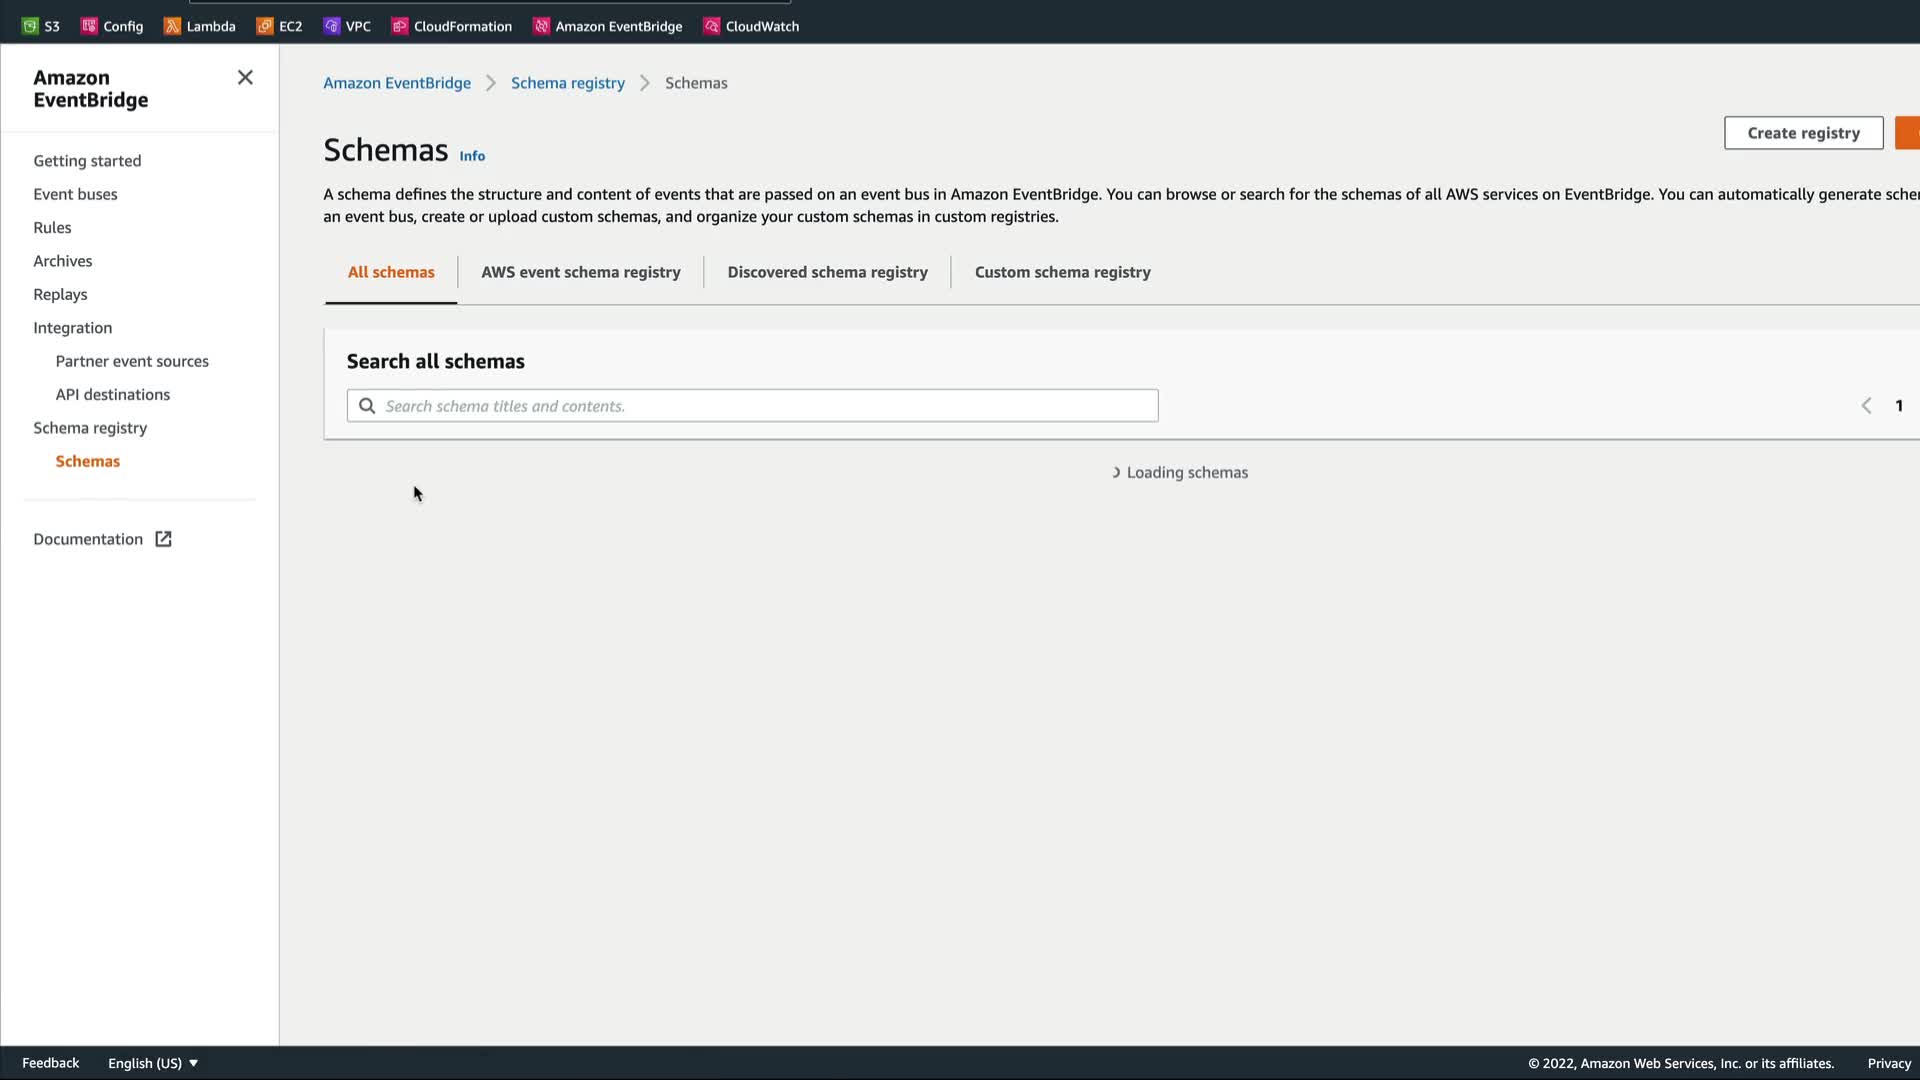Open the Lambda service shortcut icon
Viewport: 1920px width, 1080px height.
tap(172, 26)
